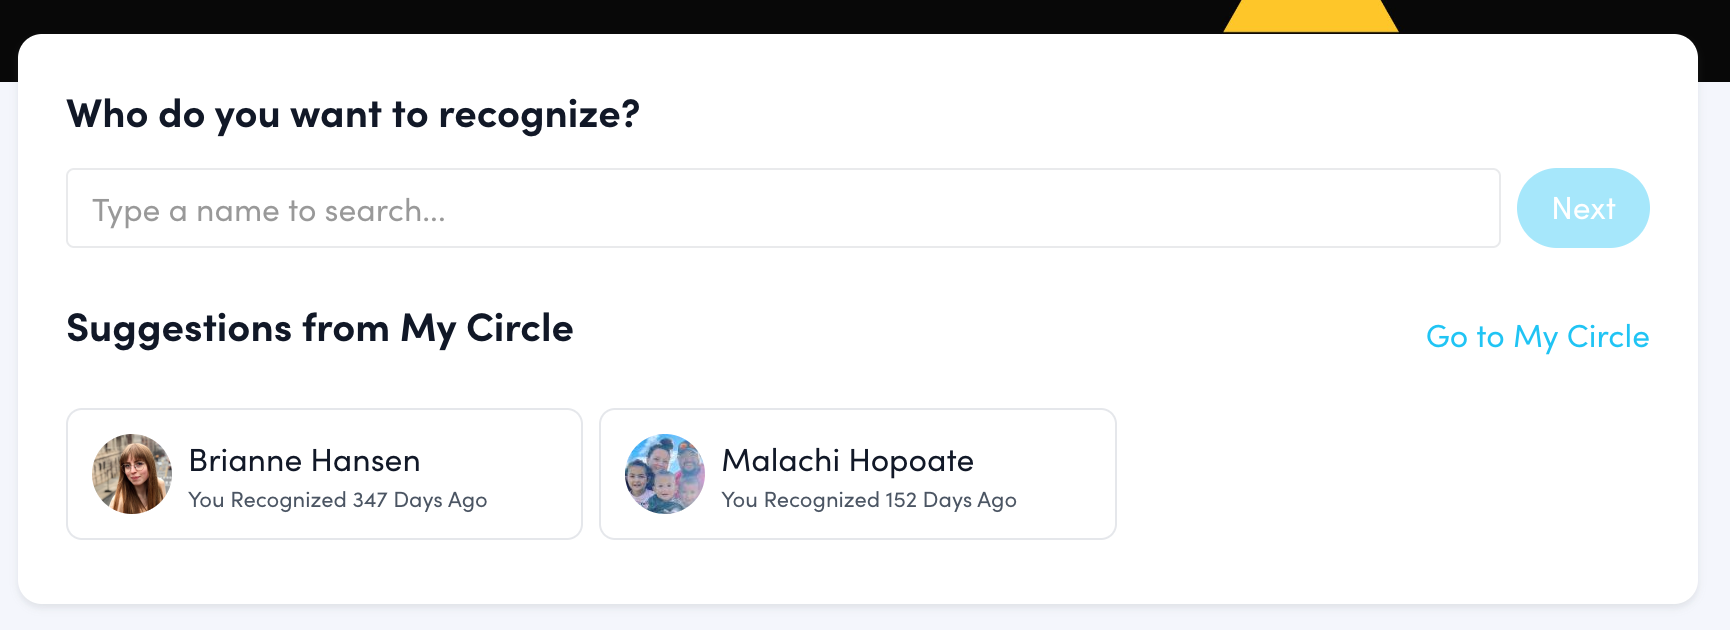Click the word "recognize?" in main heading
Viewport: 1730px width, 630px height.
pyautogui.click(x=539, y=115)
